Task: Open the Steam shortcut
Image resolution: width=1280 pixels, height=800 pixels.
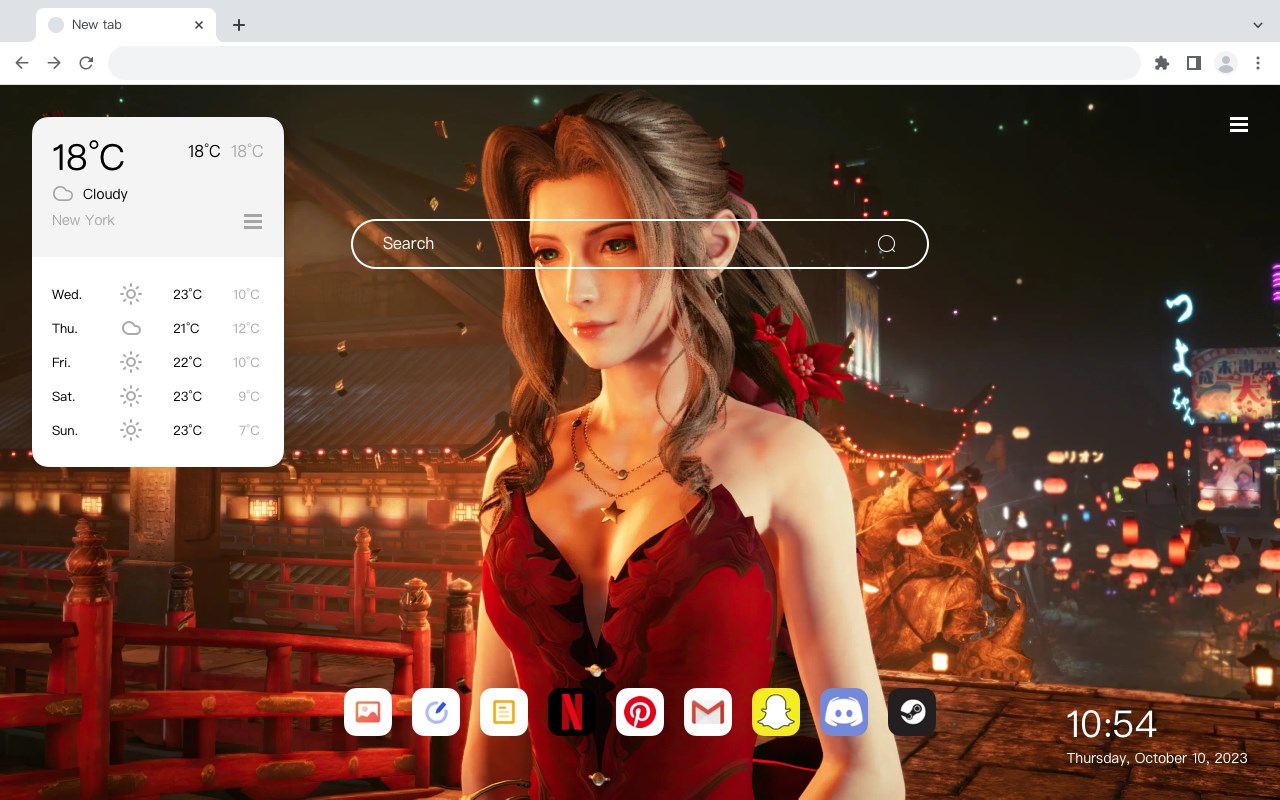Action: [912, 712]
